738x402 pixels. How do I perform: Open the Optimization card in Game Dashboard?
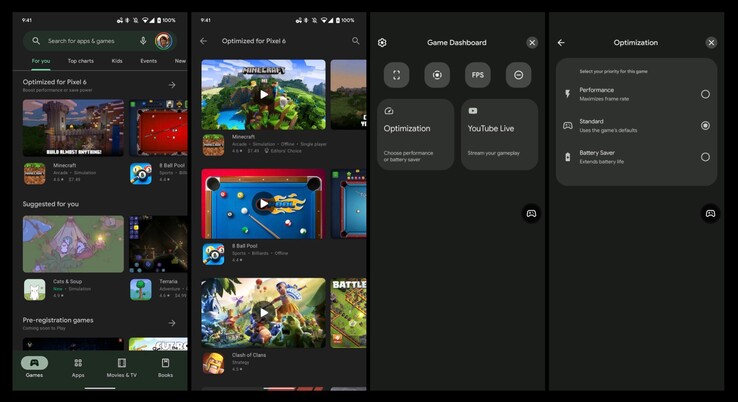click(x=416, y=135)
